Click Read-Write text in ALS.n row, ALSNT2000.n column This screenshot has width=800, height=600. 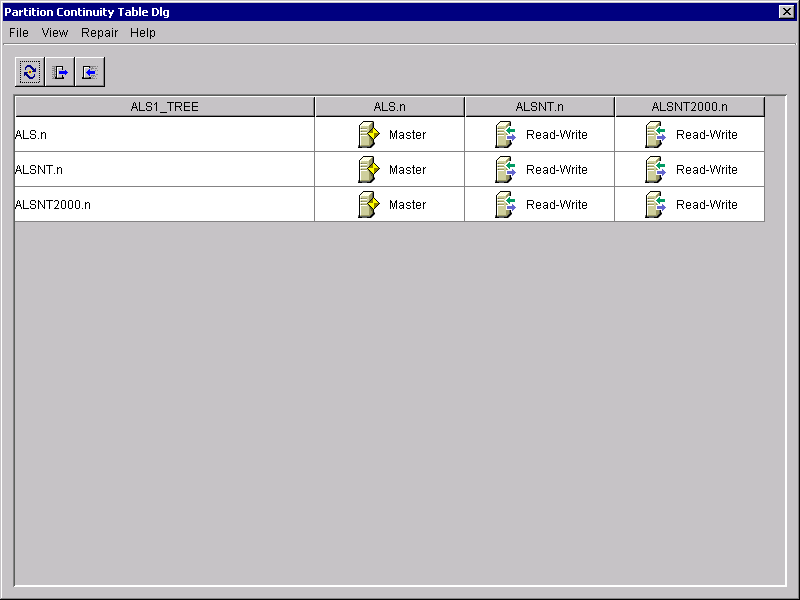click(707, 135)
